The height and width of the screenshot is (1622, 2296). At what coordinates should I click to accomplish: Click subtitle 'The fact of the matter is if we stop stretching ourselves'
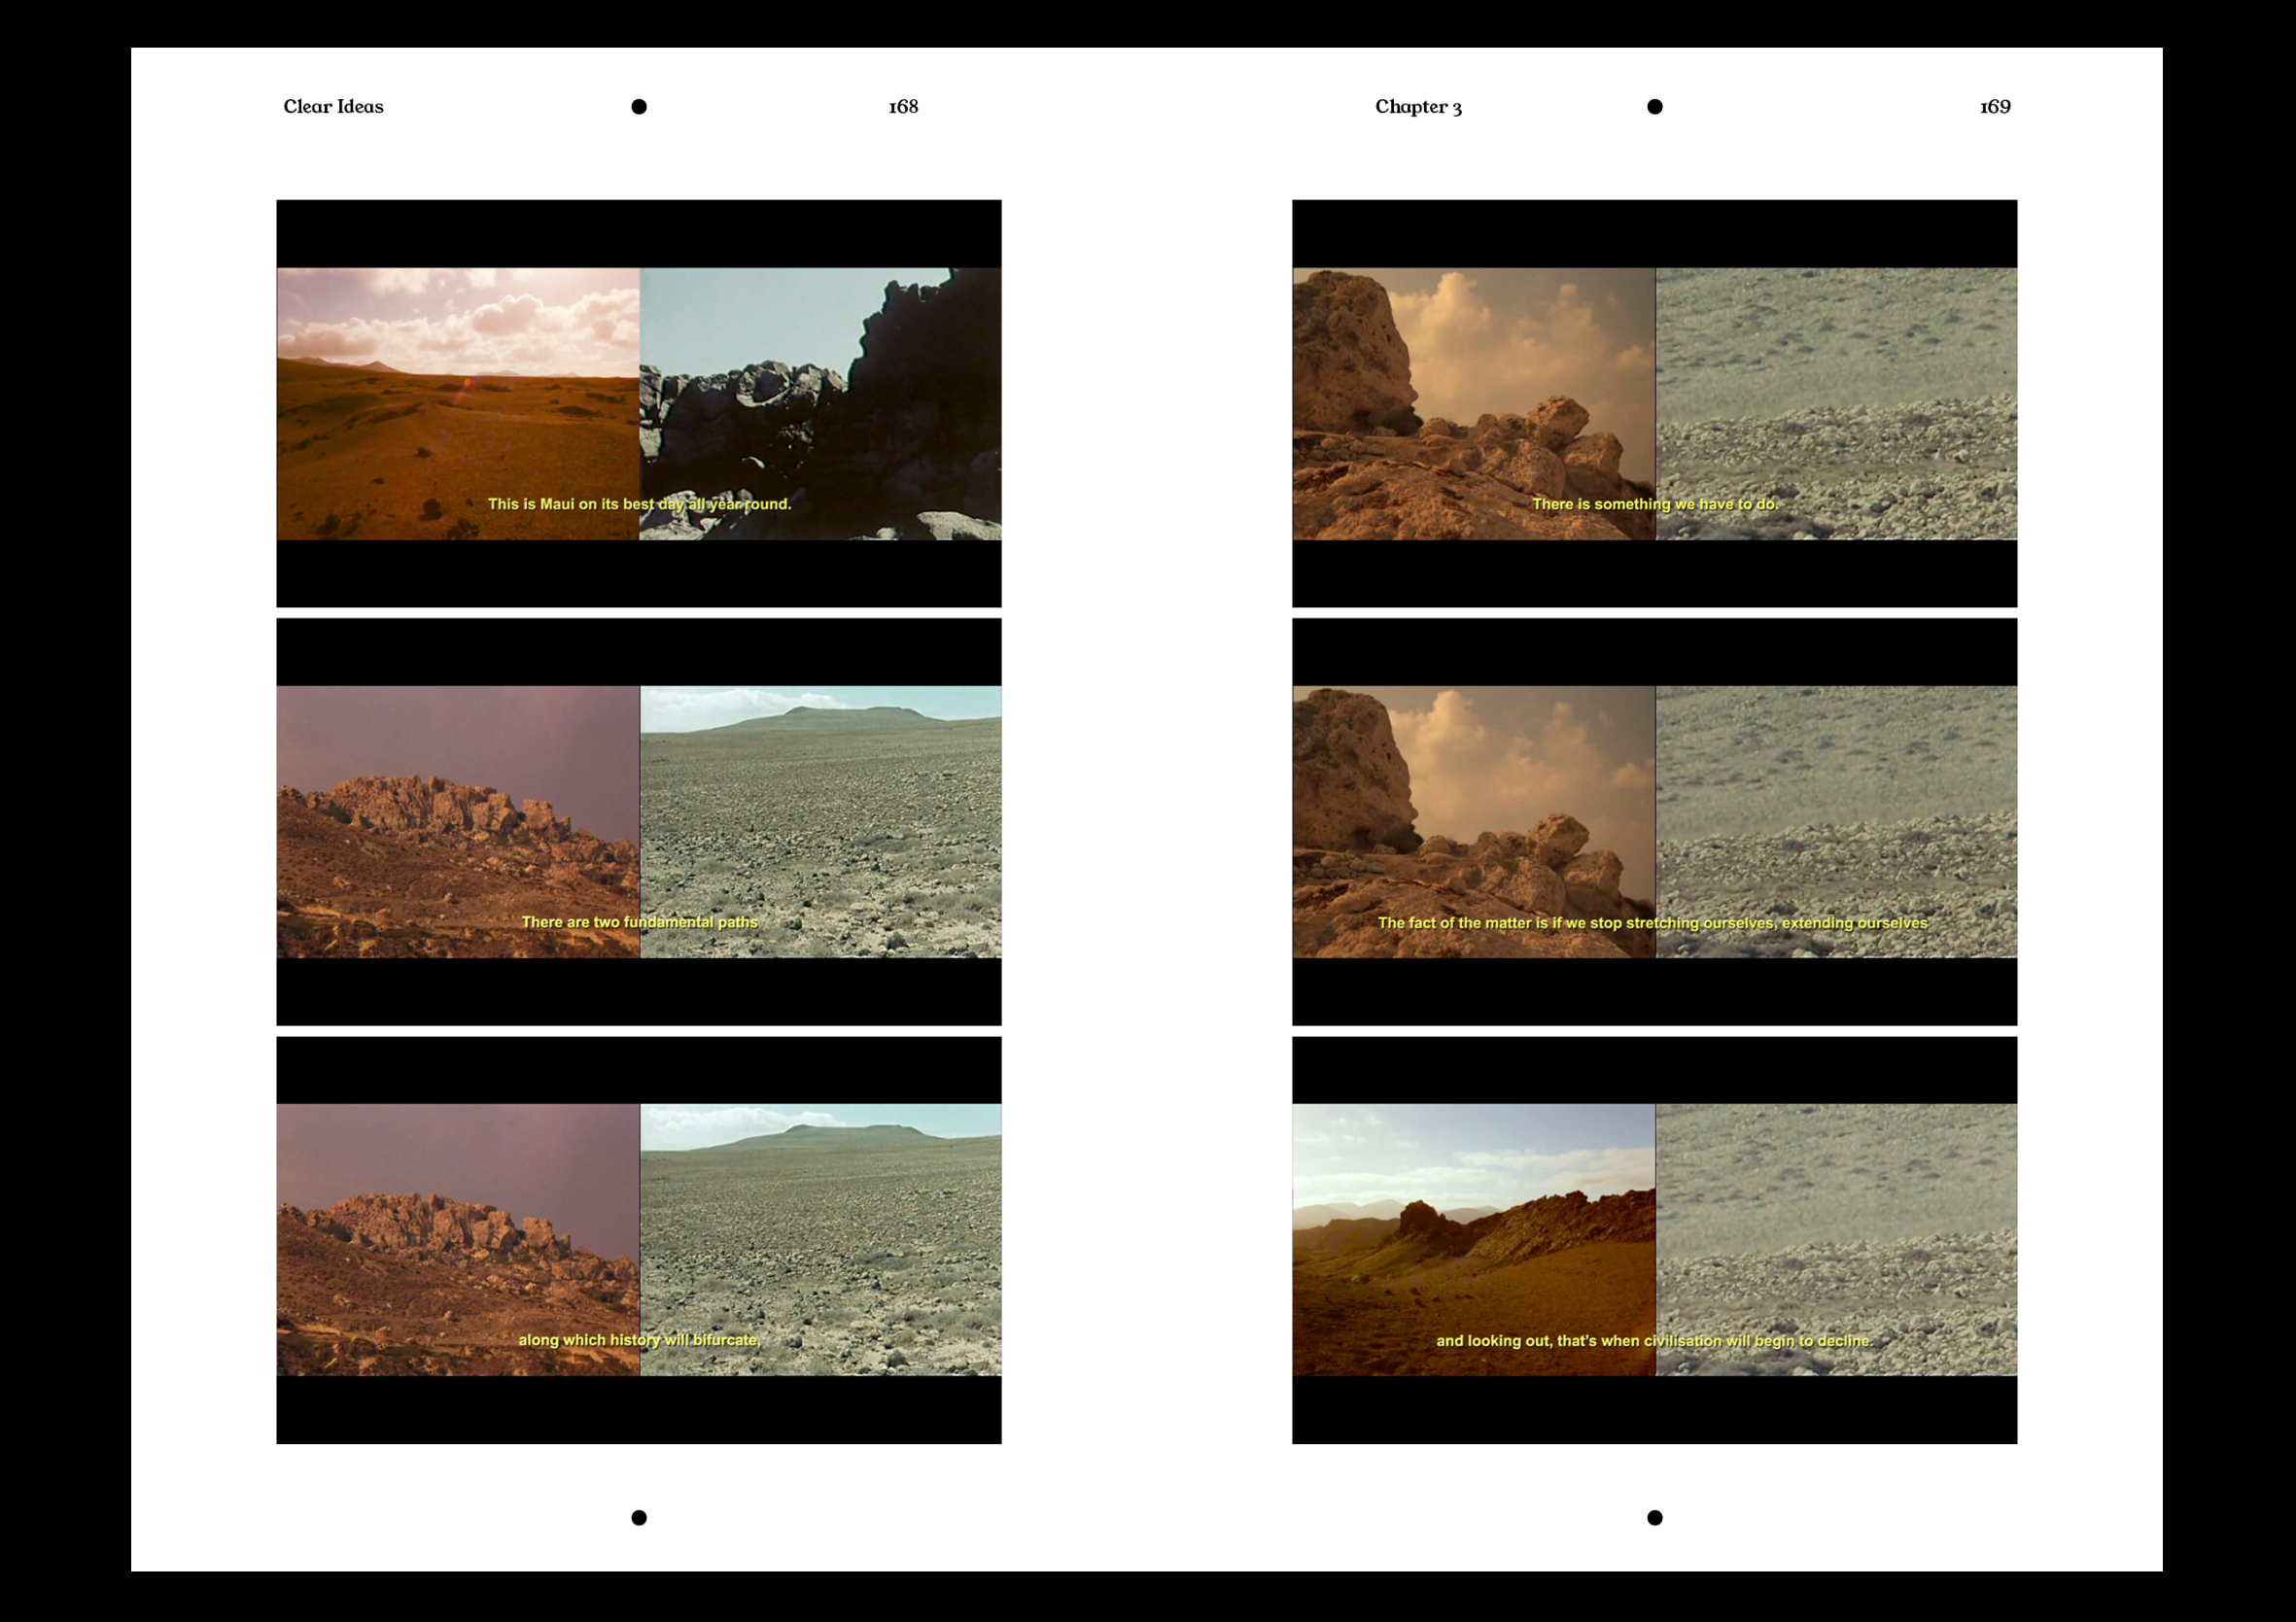[x=1576, y=923]
